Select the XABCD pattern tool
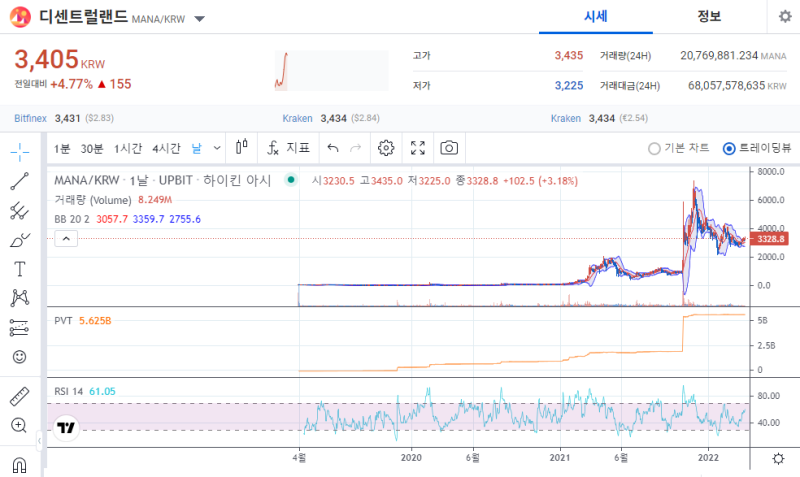The image size is (800, 477). tap(19, 298)
